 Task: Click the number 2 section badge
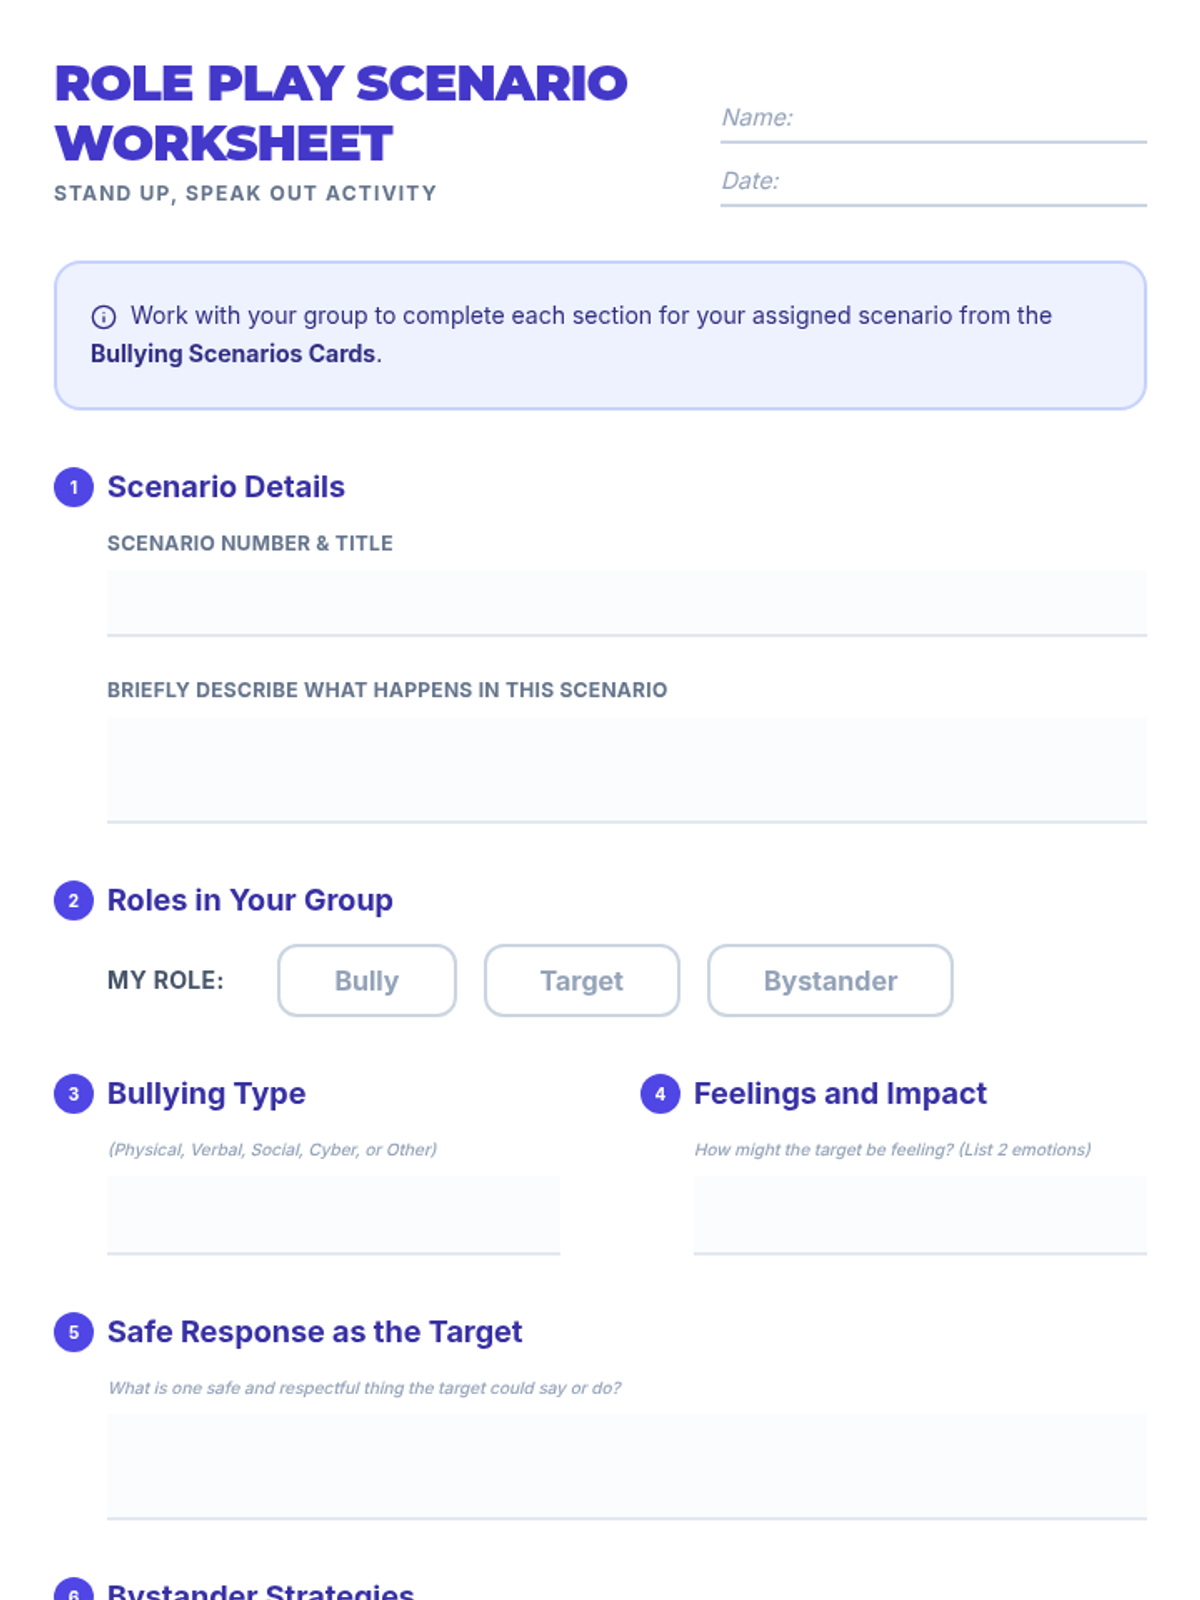click(73, 900)
